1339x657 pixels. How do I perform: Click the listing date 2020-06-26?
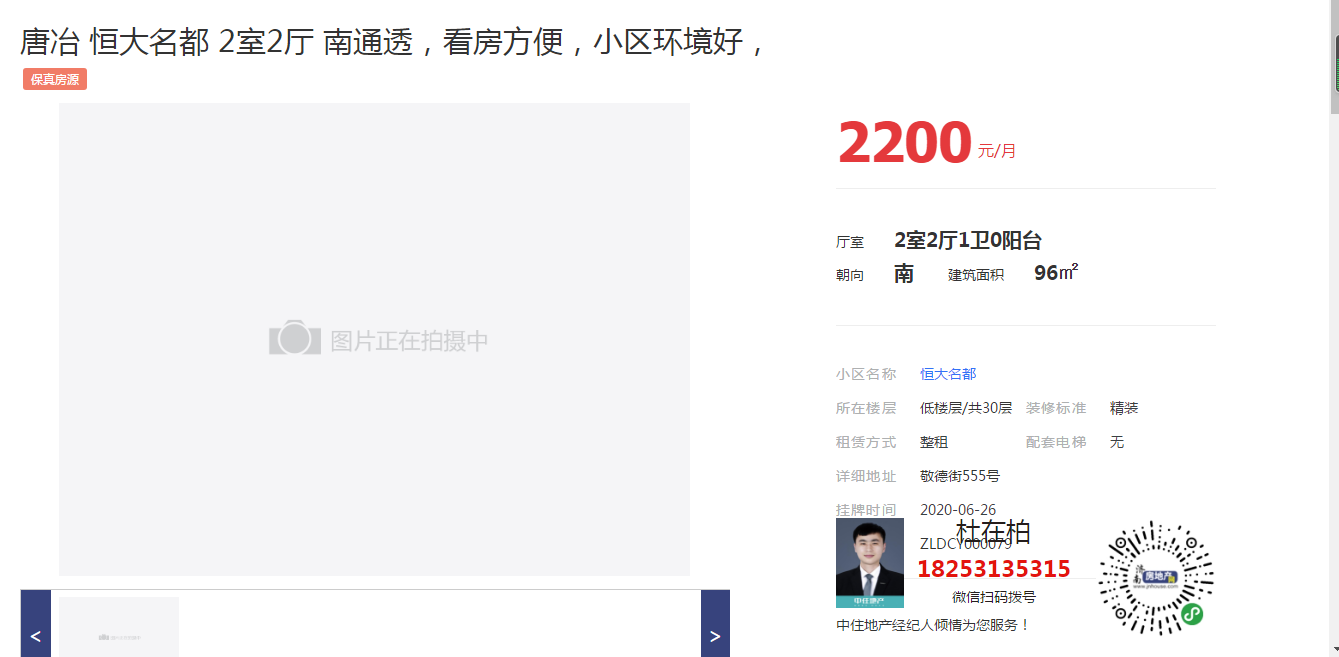pyautogui.click(x=957, y=510)
